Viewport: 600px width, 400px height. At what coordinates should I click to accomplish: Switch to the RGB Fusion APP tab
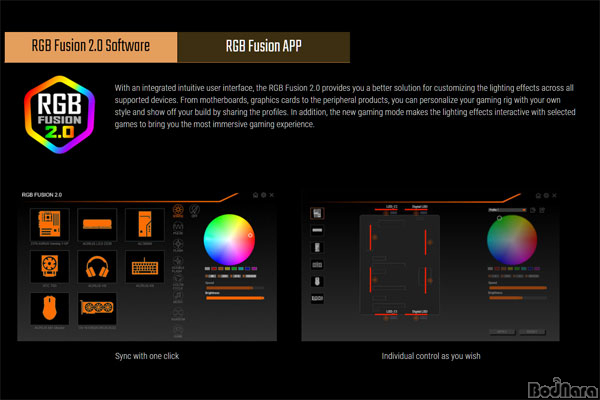click(x=264, y=47)
